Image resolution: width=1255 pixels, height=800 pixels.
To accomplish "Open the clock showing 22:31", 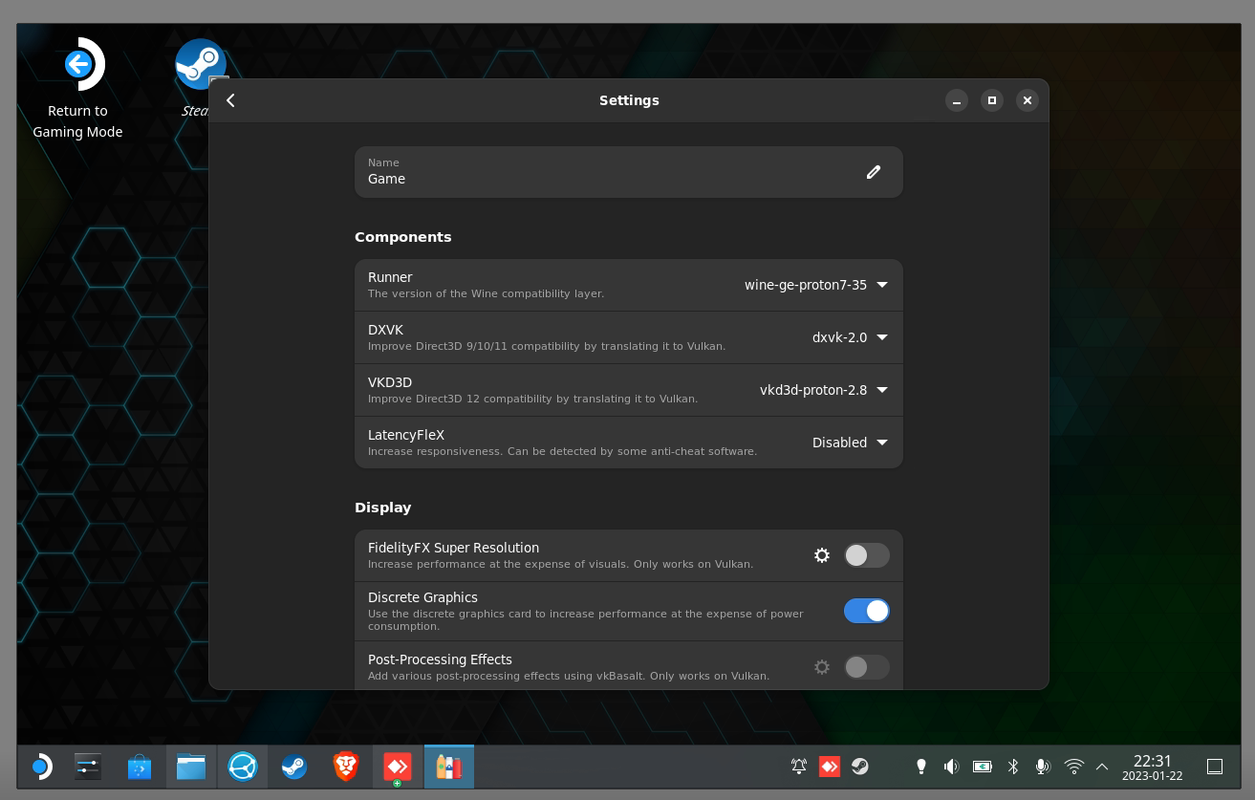I will [x=1152, y=767].
